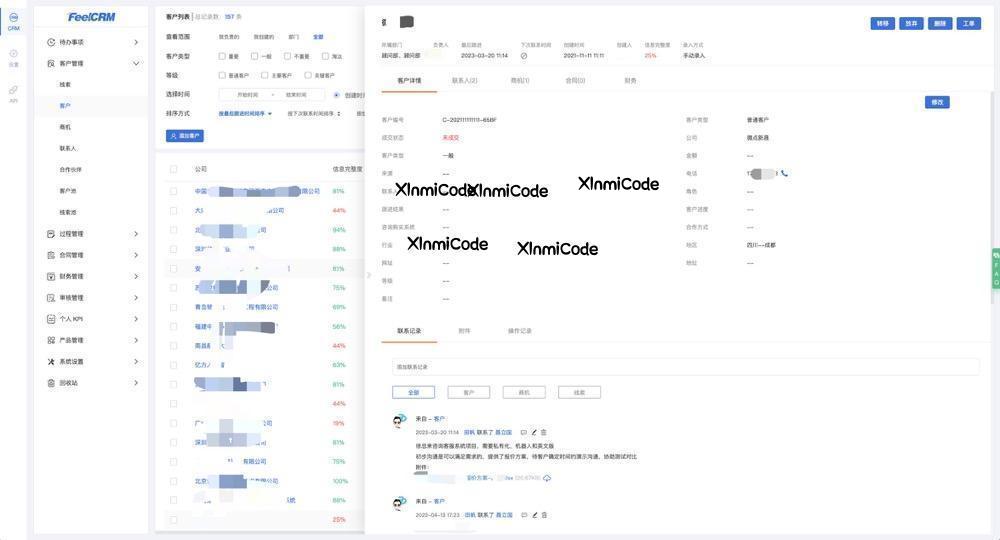Open the 按最后跟进时间排序 sort dropdown
The width and height of the screenshot is (1000, 540).
point(245,114)
